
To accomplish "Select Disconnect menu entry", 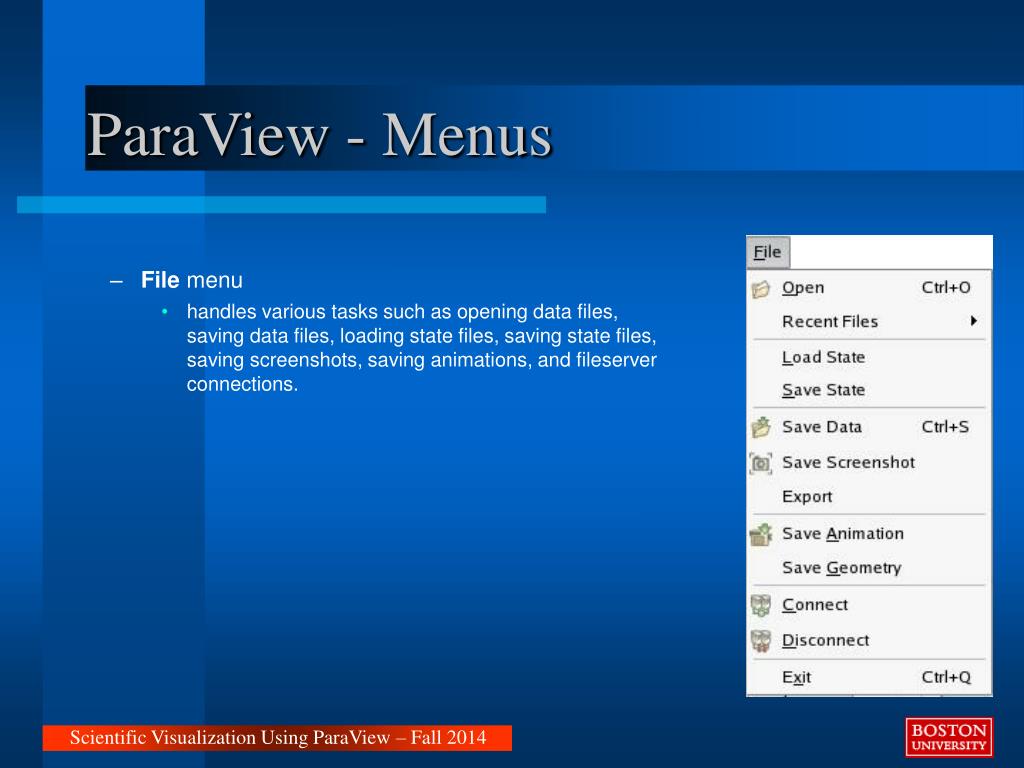I will (869, 641).
